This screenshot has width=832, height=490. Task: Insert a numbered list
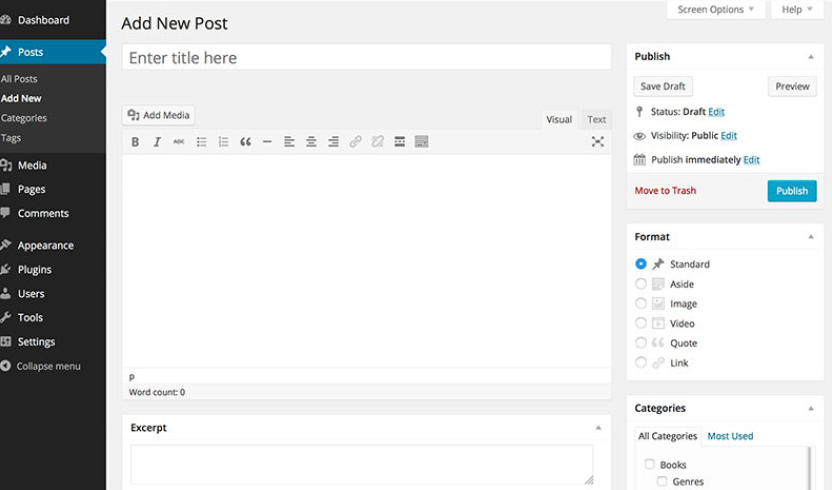(x=223, y=142)
